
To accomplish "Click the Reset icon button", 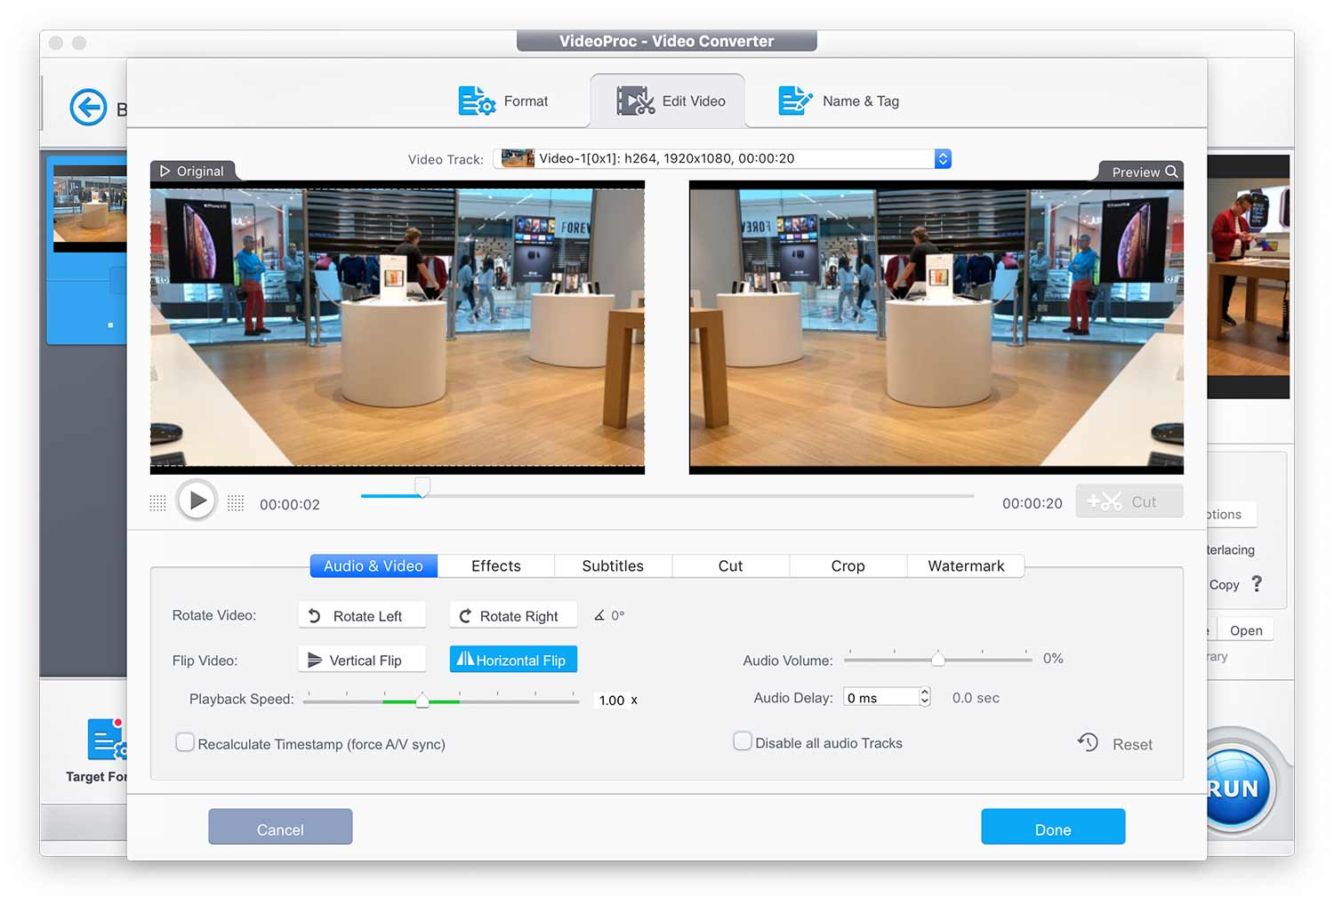I will tap(1088, 742).
